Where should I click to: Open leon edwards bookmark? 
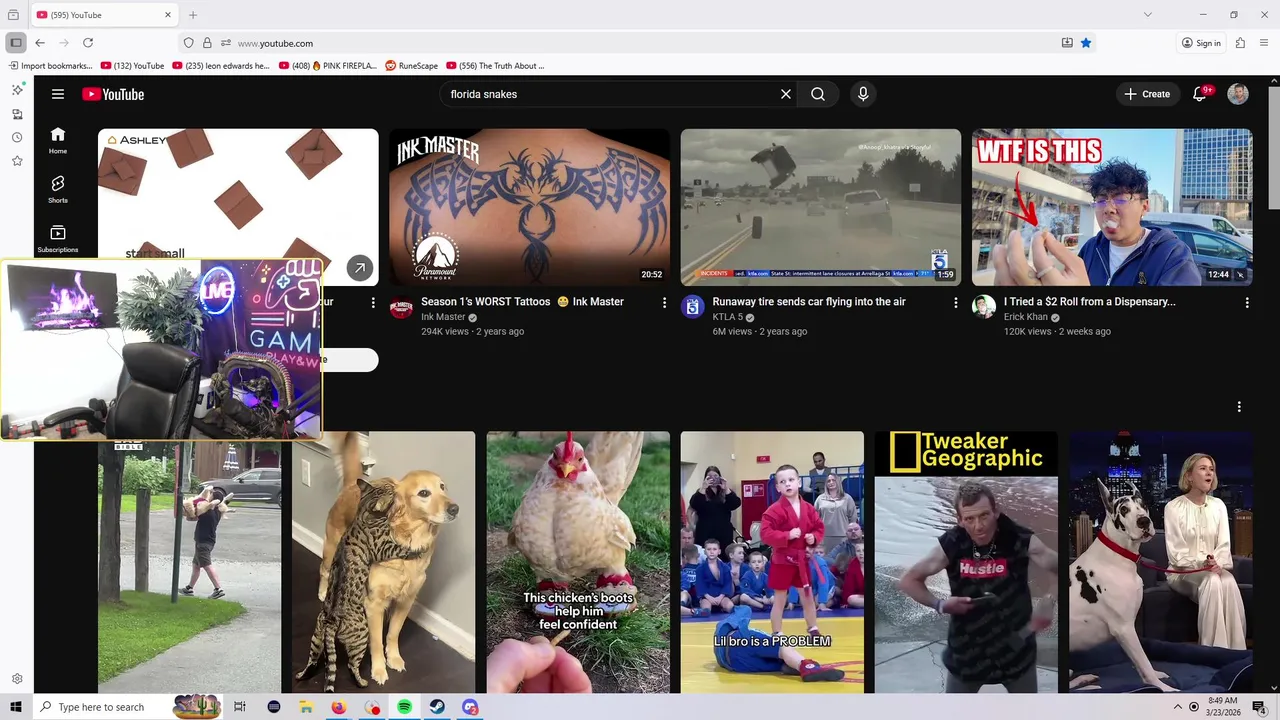point(221,66)
